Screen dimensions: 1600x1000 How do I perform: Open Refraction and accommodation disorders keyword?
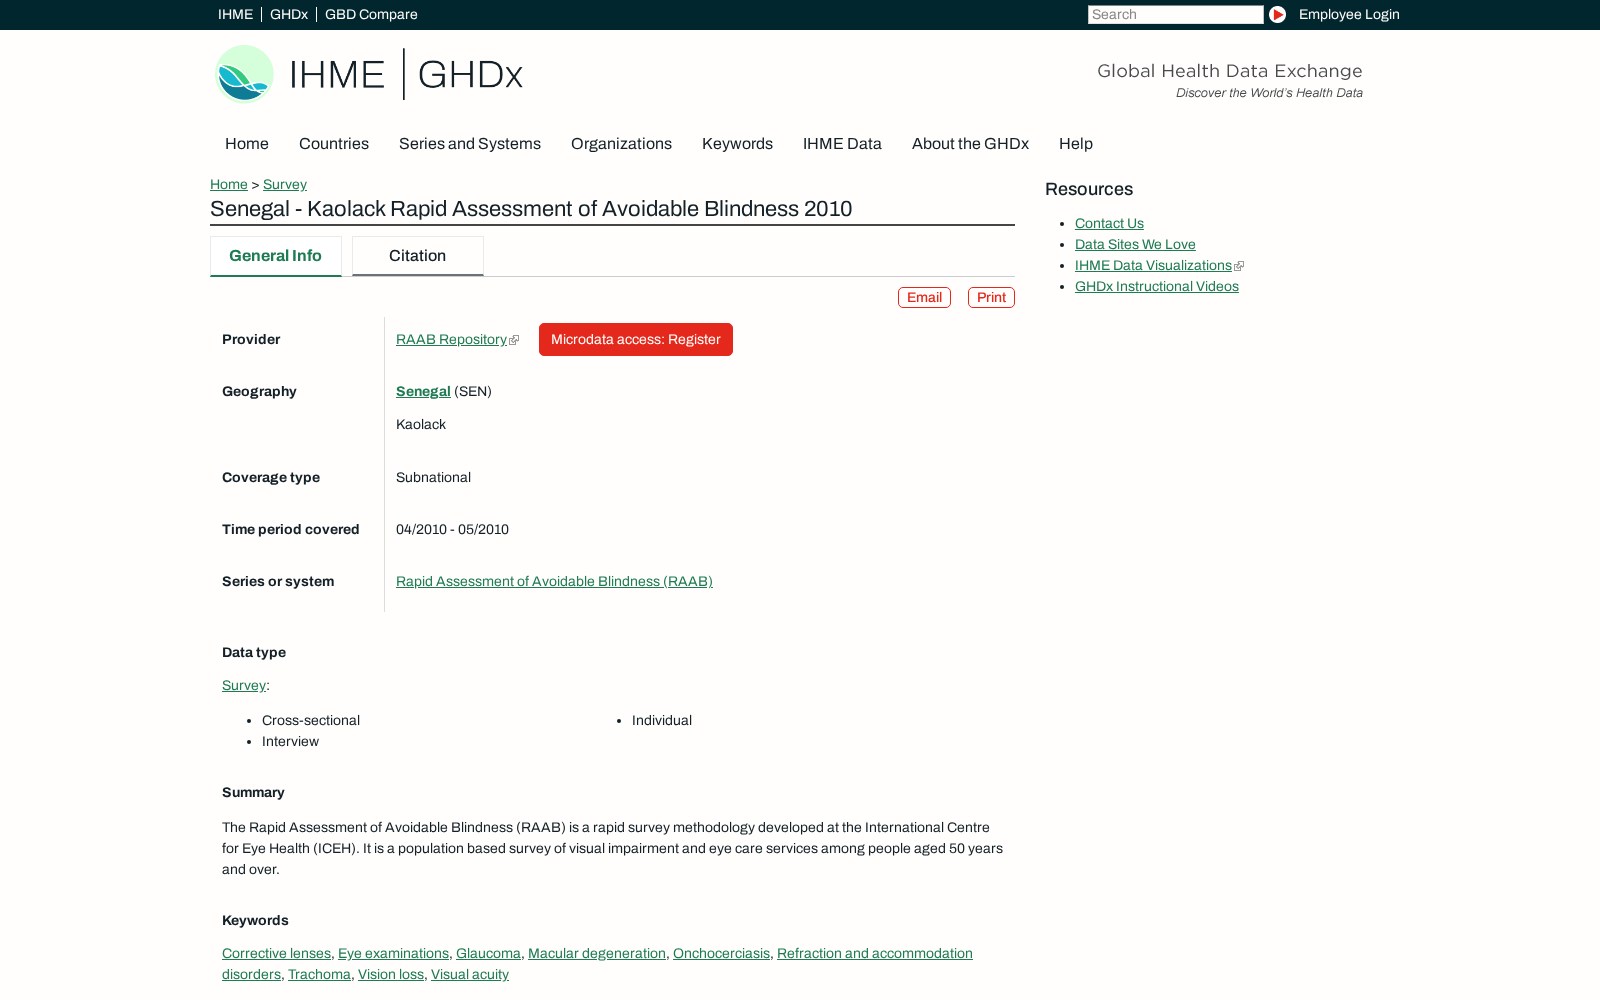pos(874,954)
